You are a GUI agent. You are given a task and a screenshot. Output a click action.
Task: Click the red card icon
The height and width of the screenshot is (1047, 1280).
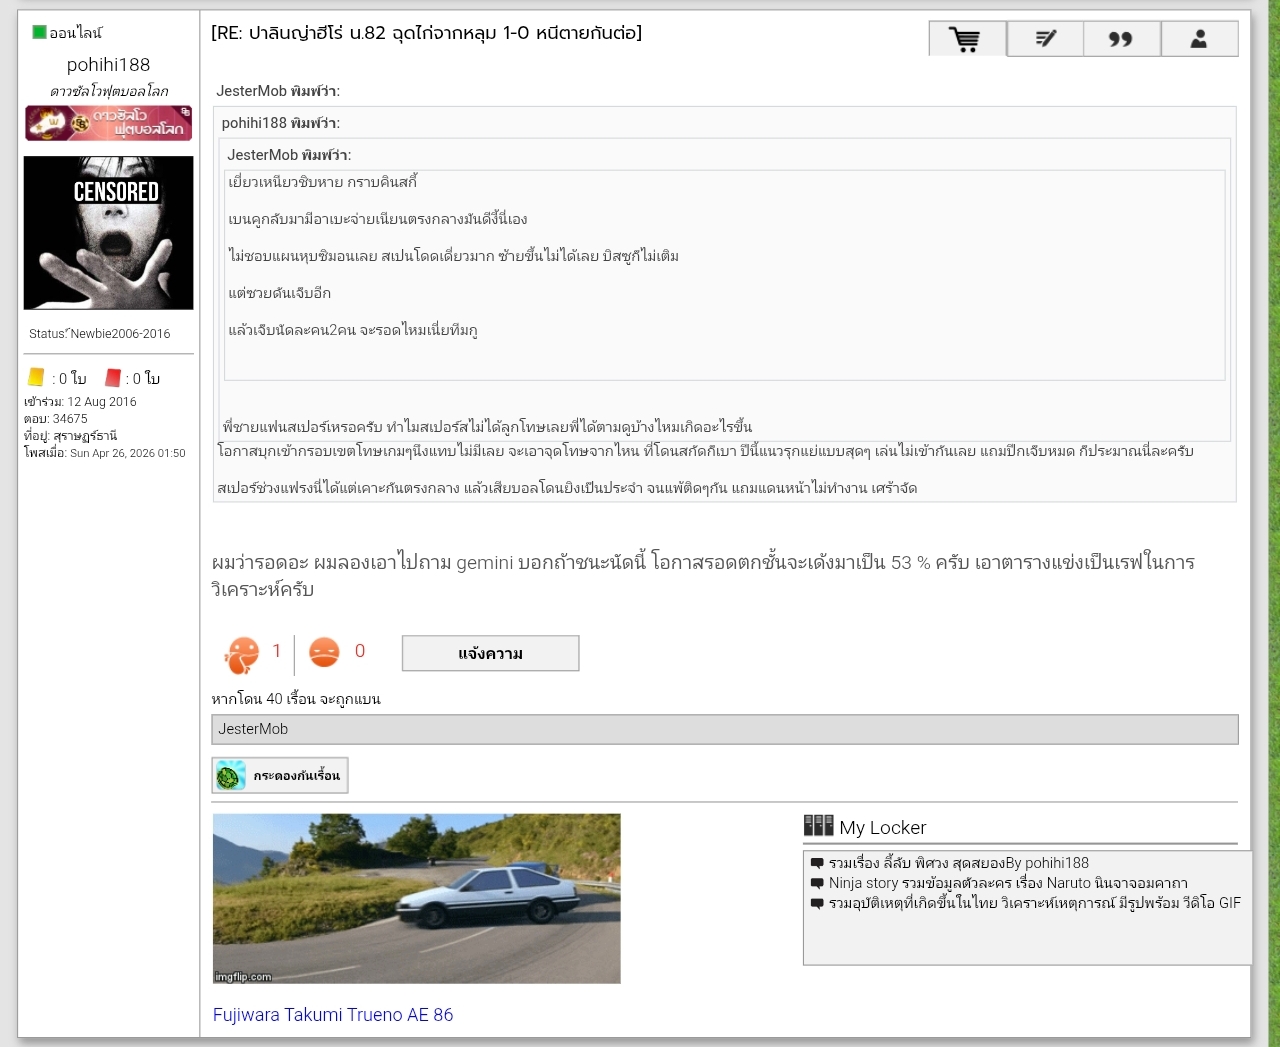113,377
